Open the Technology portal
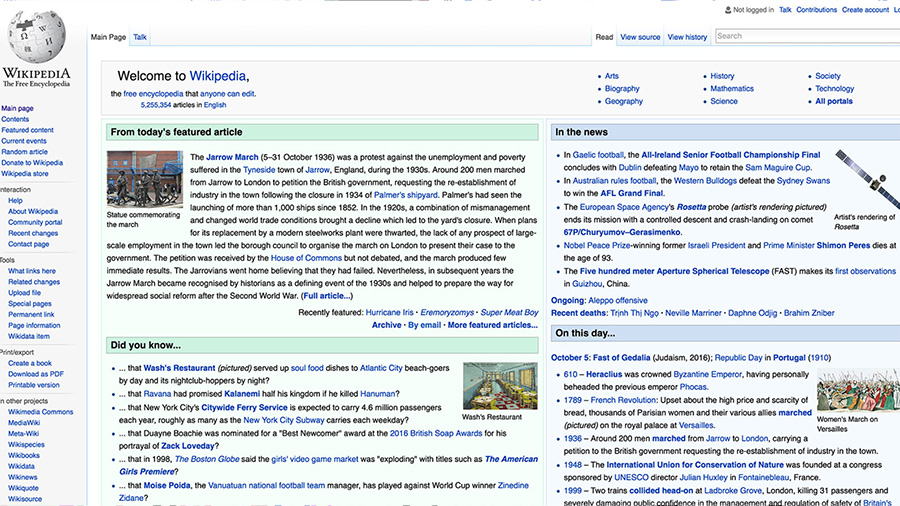This screenshot has width=900, height=506. point(835,88)
